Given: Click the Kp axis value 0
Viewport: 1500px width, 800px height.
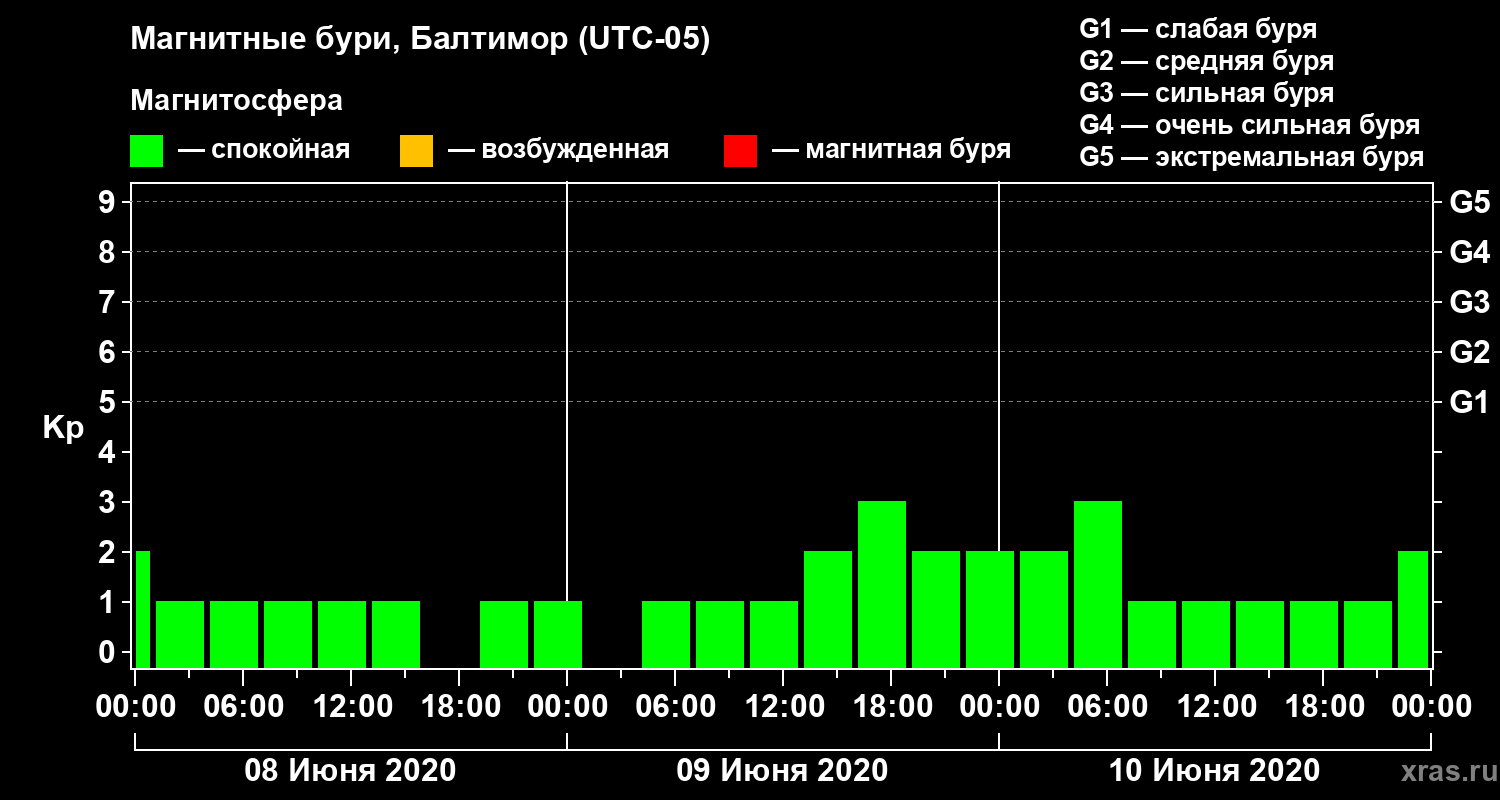Looking at the screenshot, I should (109, 652).
